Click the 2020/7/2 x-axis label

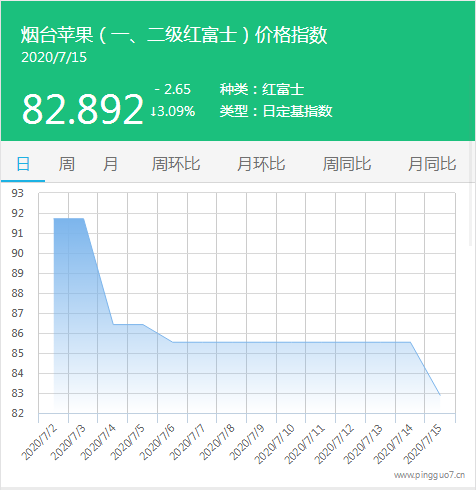tap(39, 442)
